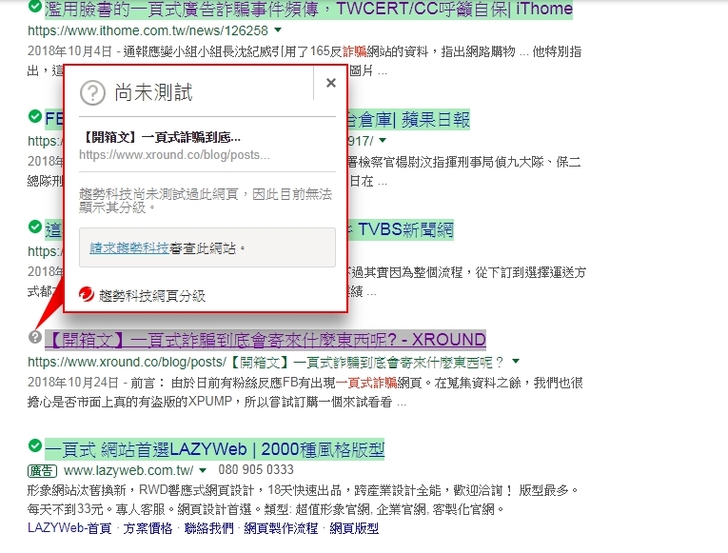Click the question mark icon beside 尚未測試
The image size is (728, 553).
93,92
